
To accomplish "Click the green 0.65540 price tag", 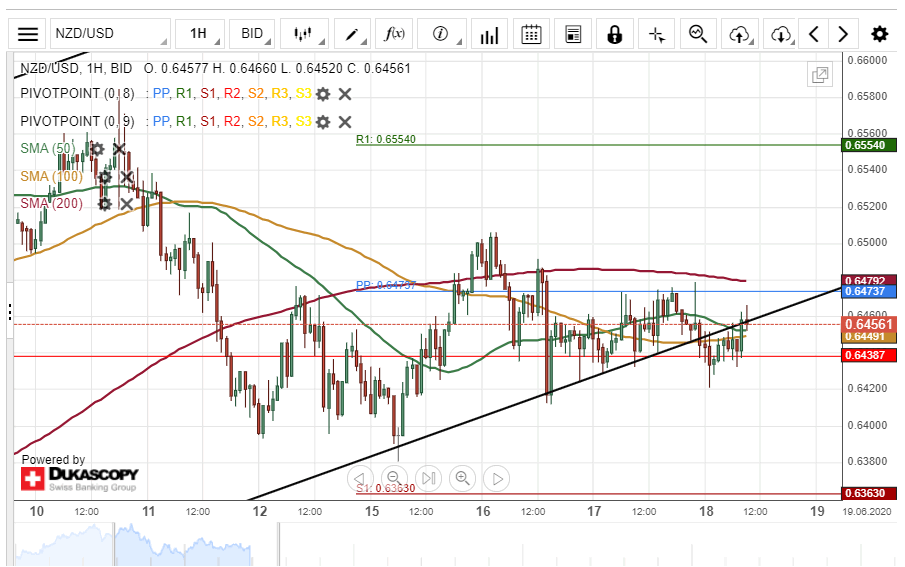I will point(869,146).
